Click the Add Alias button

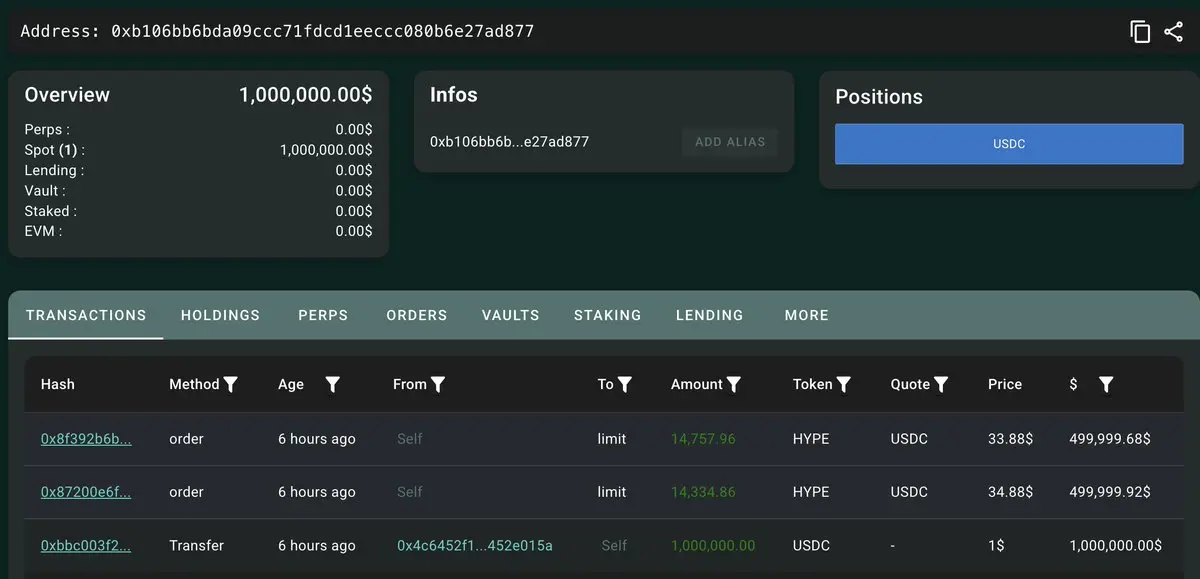click(730, 142)
